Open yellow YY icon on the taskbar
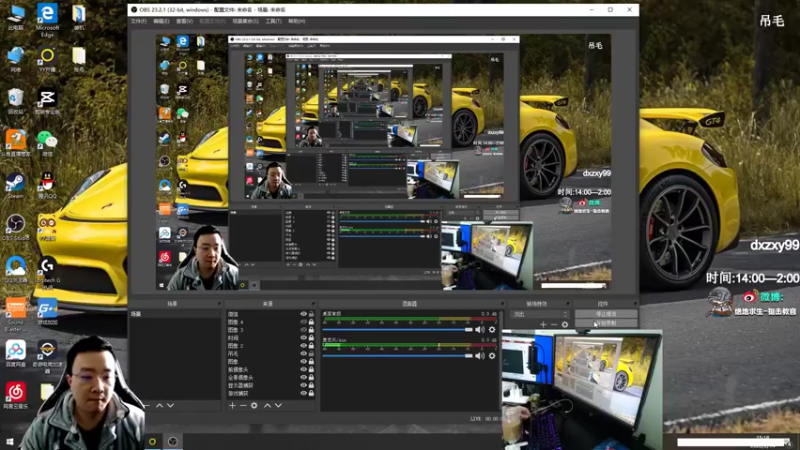Viewport: 800px width, 450px height. pyautogui.click(x=152, y=441)
